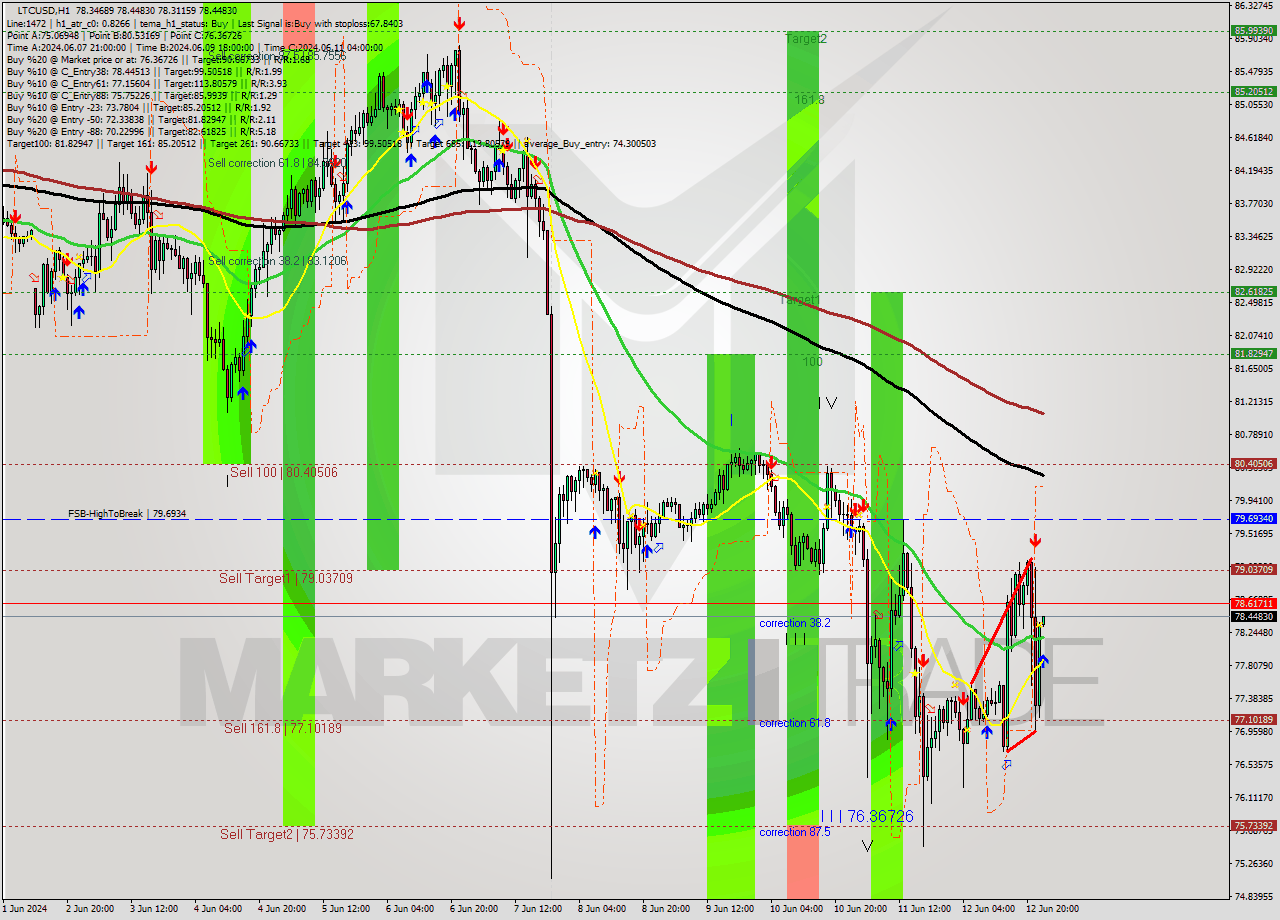This screenshot has width=1280, height=920.
Task: Click the '6 Jun 20:00' time axis label
Action: (x=474, y=909)
